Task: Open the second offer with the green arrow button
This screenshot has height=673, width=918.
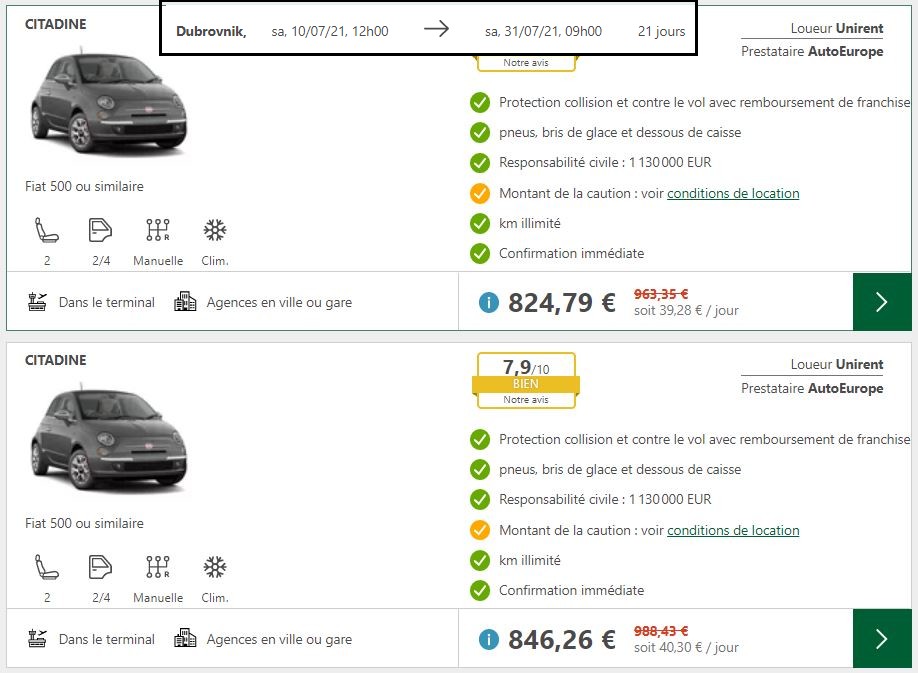Action: click(881, 639)
